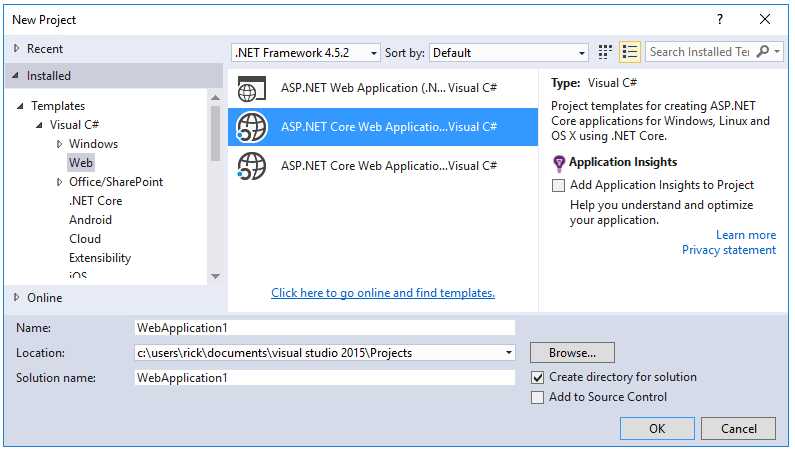Select the .NET Core tree item
Screen dimensions: 795x453
(95, 201)
